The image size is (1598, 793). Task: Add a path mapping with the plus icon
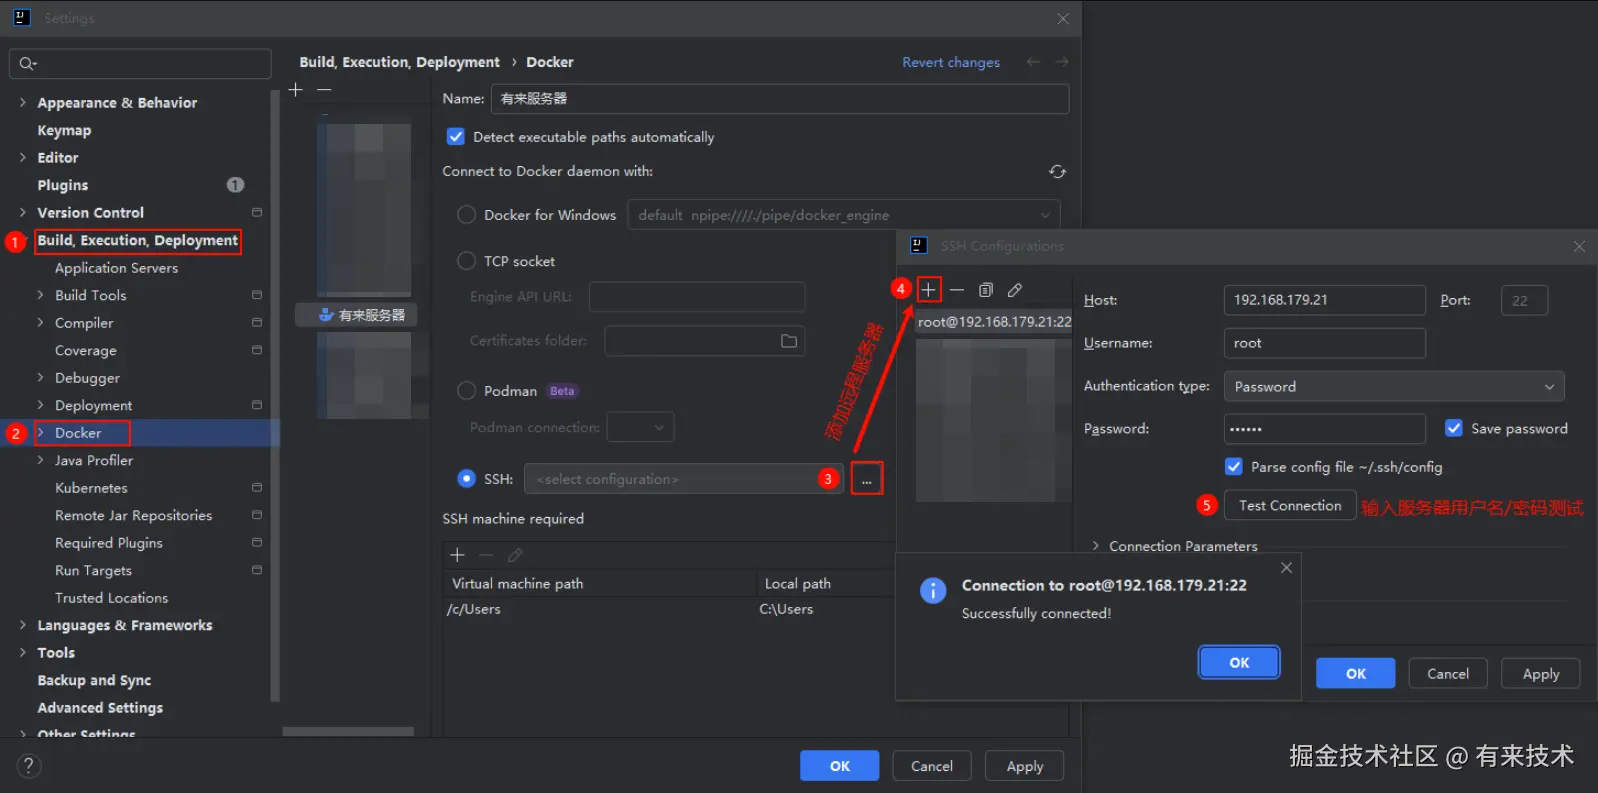(x=457, y=555)
